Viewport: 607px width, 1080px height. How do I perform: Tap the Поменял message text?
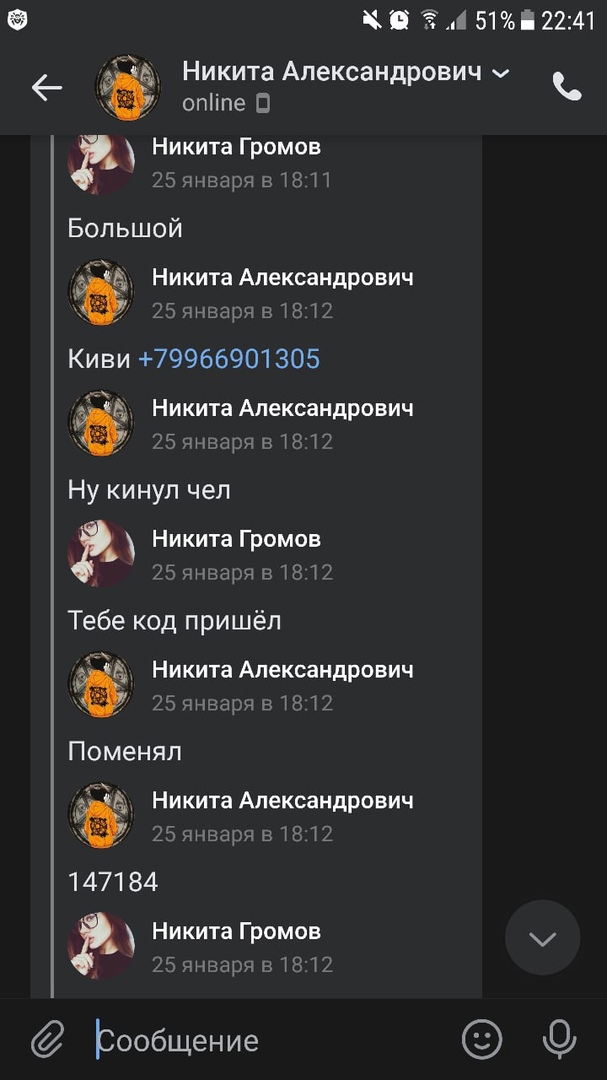[125, 751]
